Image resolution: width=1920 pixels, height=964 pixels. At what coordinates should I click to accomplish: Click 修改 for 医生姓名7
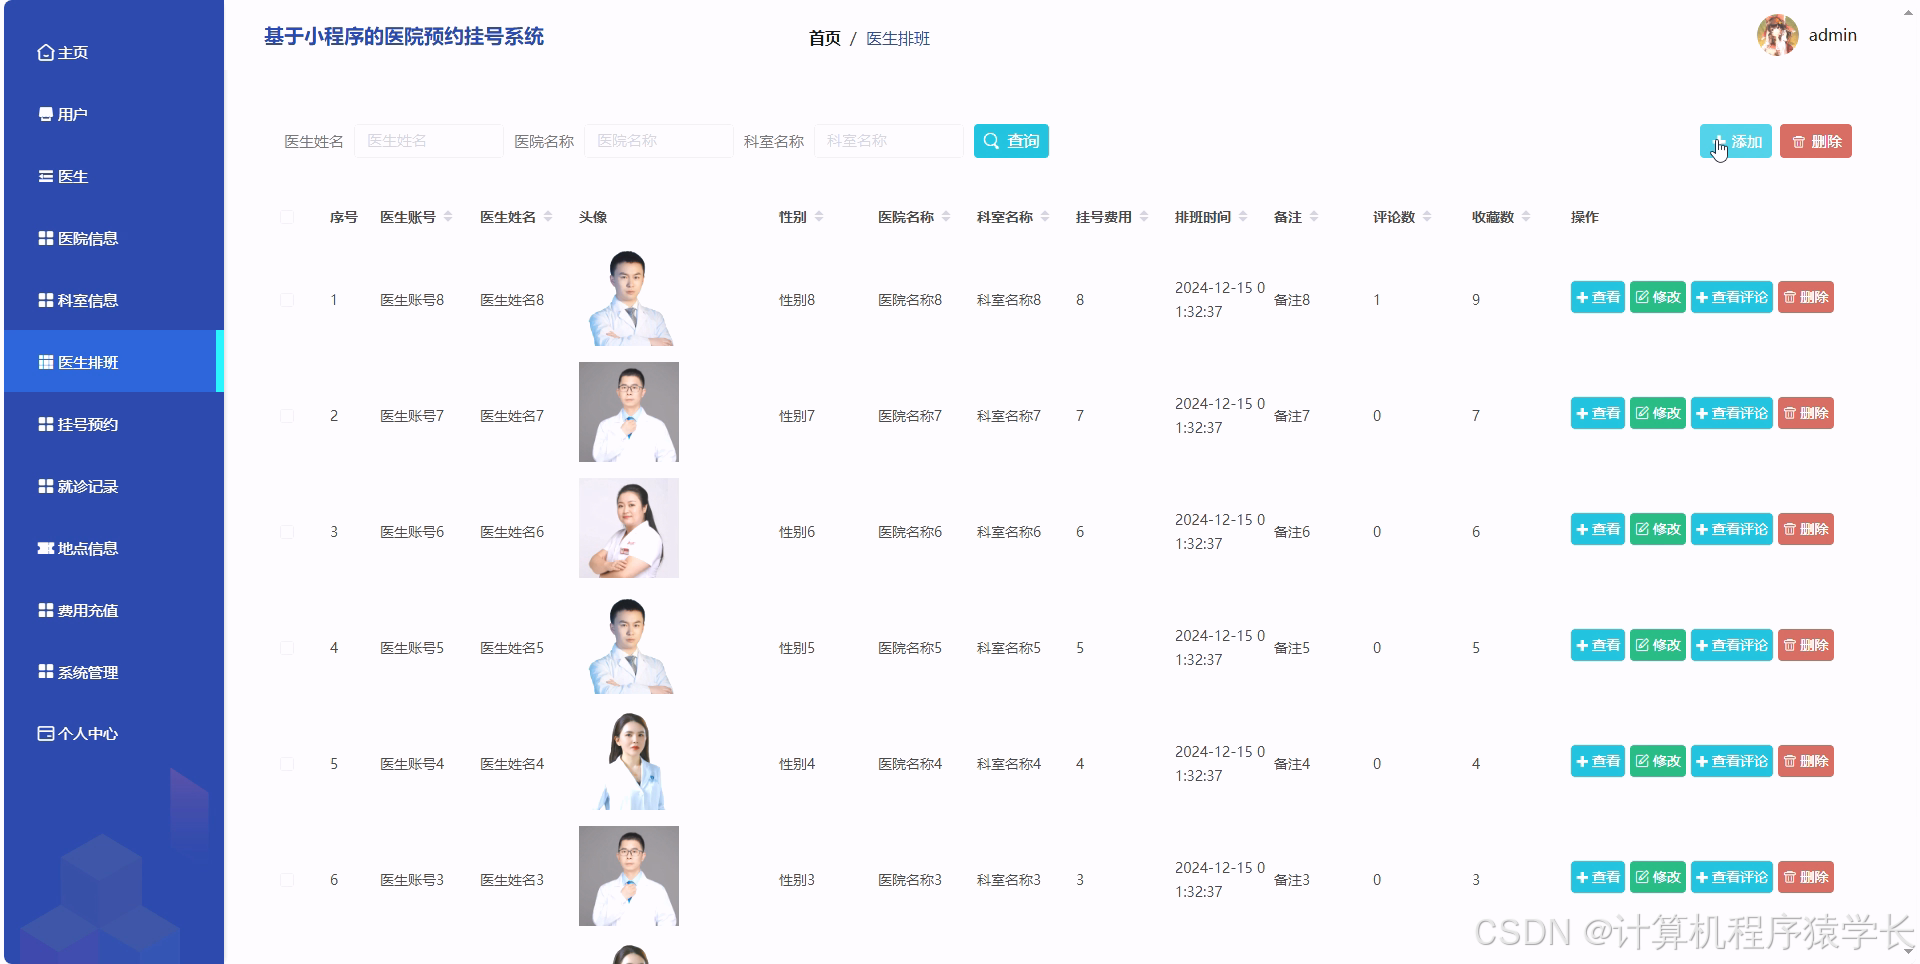pyautogui.click(x=1657, y=413)
